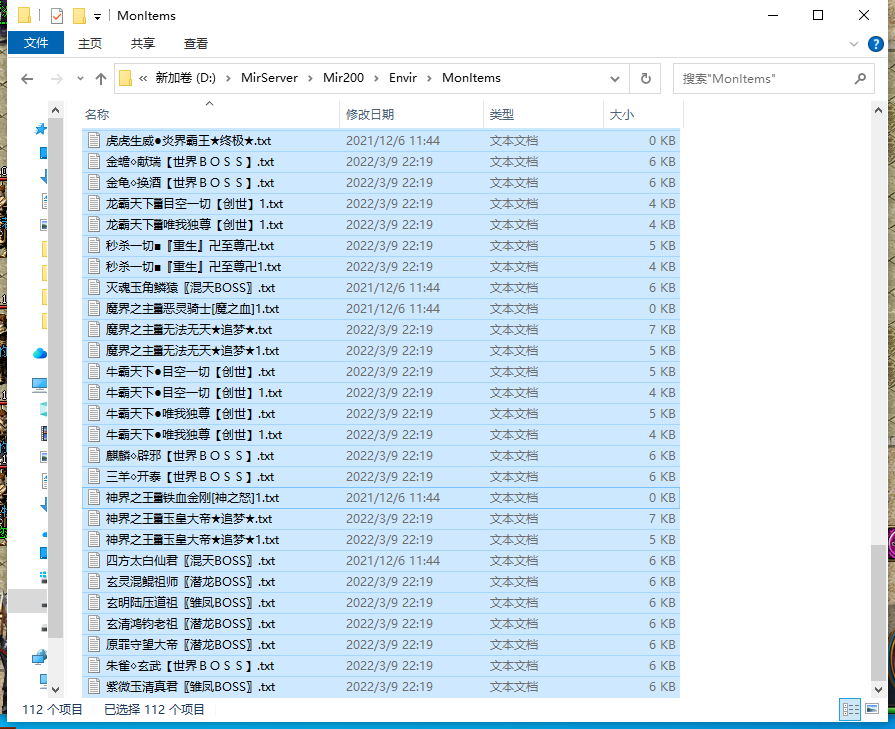Select file 虎虎生威●炎界霸王★终极★.txt
The width and height of the screenshot is (895, 729).
[x=381, y=140]
